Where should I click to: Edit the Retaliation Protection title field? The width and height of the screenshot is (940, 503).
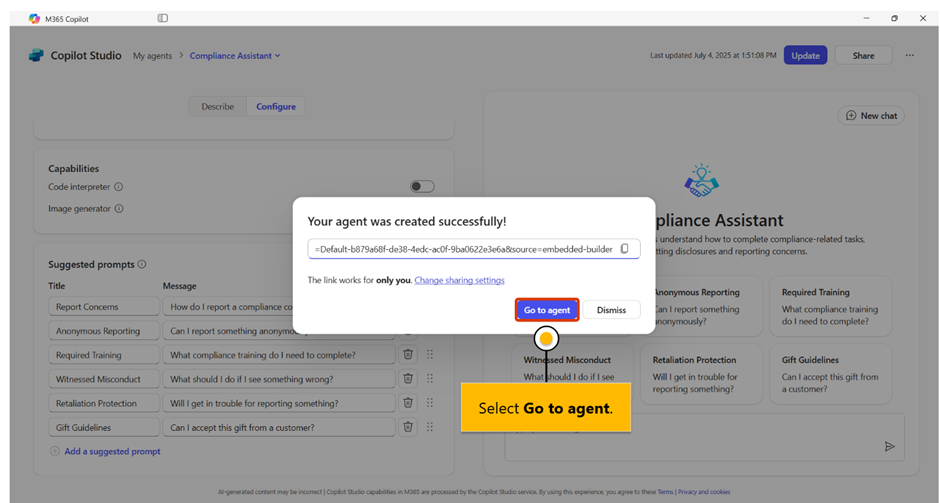(x=104, y=403)
